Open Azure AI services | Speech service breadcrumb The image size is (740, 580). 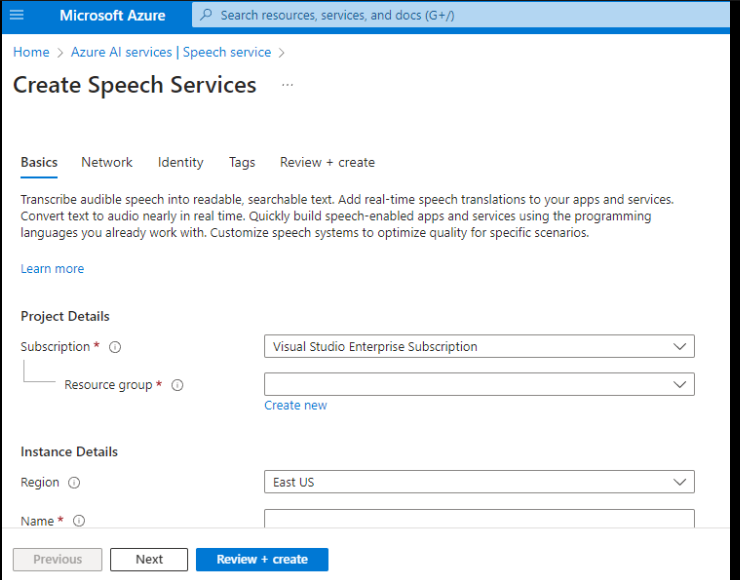[171, 52]
